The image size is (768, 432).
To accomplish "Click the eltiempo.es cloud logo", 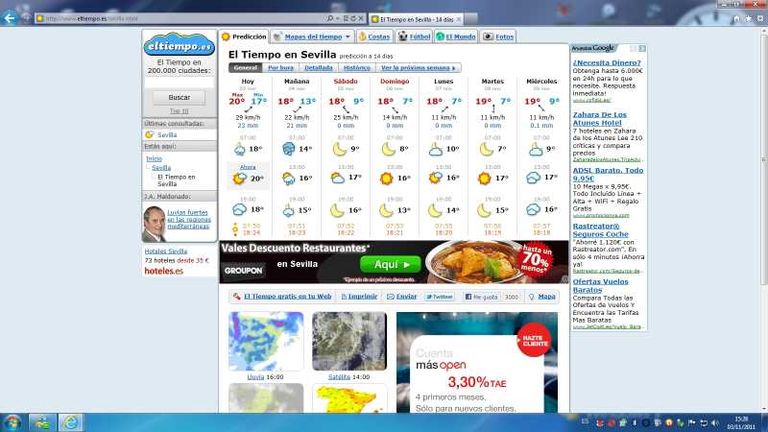I will pyautogui.click(x=179, y=45).
